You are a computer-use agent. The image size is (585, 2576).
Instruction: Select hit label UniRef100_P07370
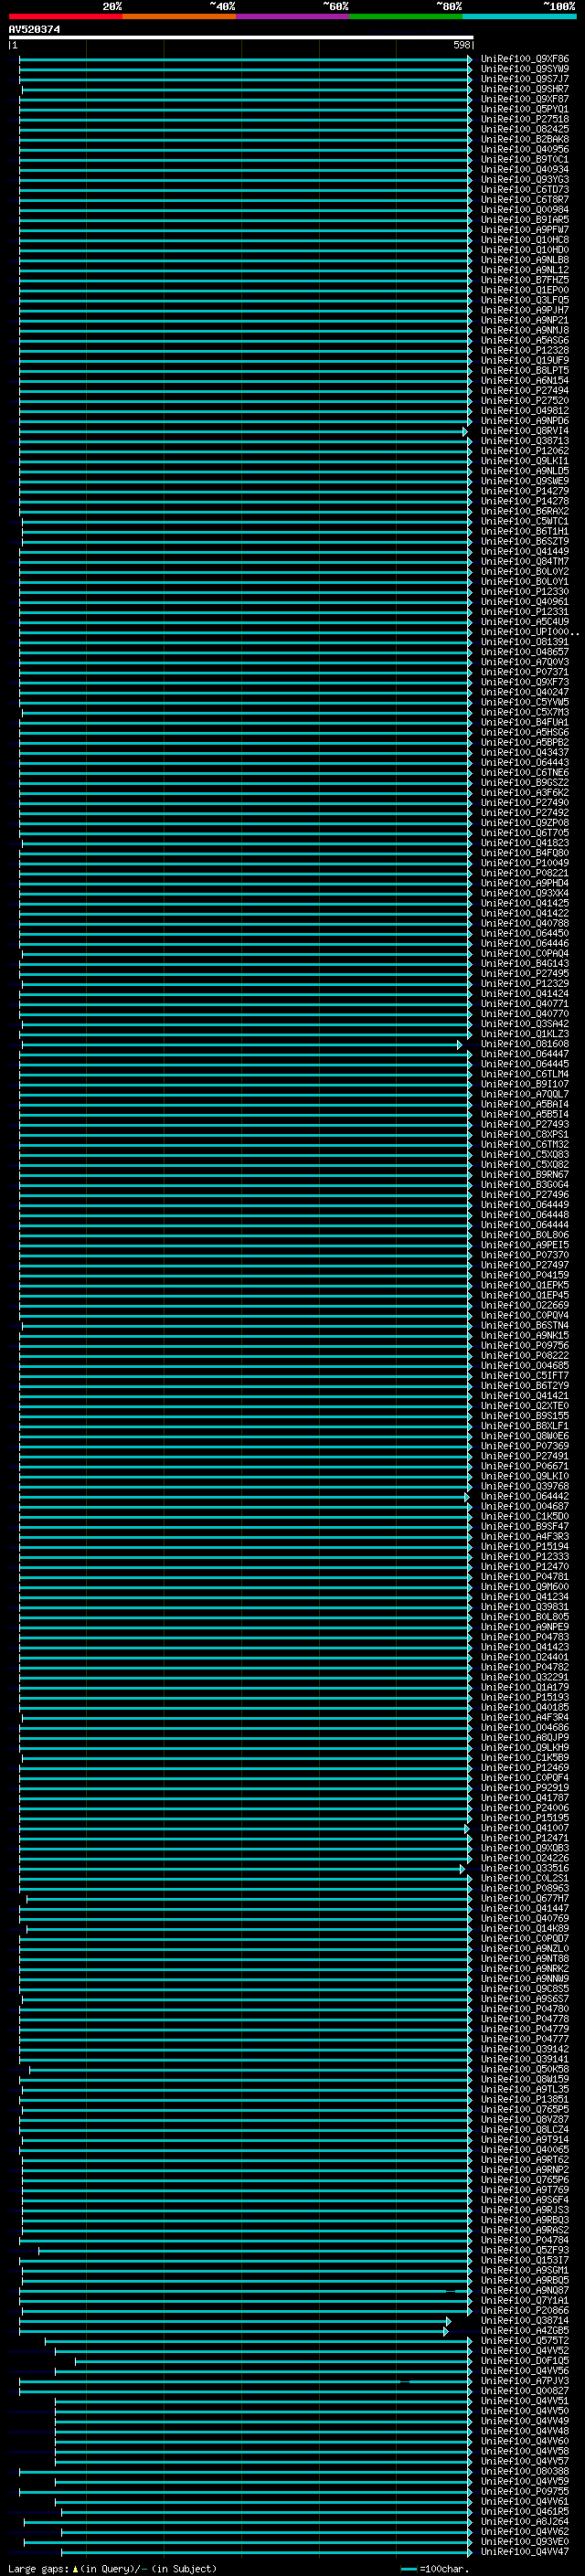pos(524,1255)
